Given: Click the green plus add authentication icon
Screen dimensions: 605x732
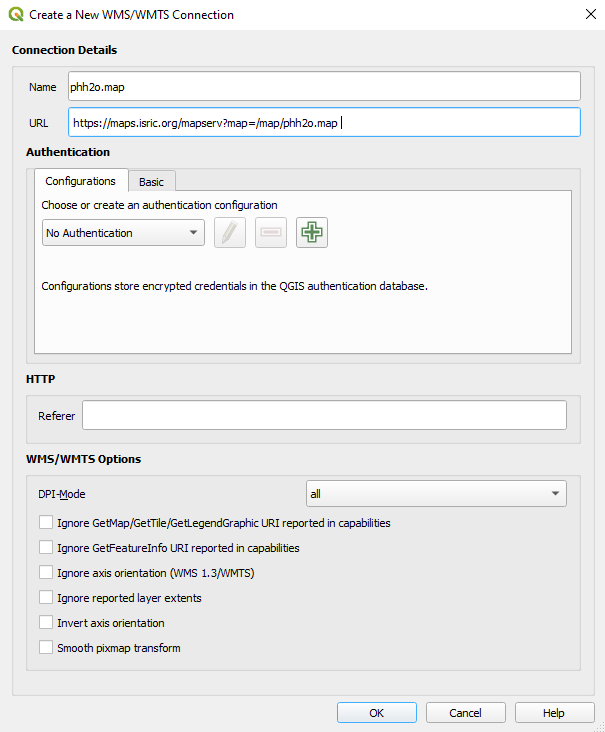Looking at the screenshot, I should (312, 232).
